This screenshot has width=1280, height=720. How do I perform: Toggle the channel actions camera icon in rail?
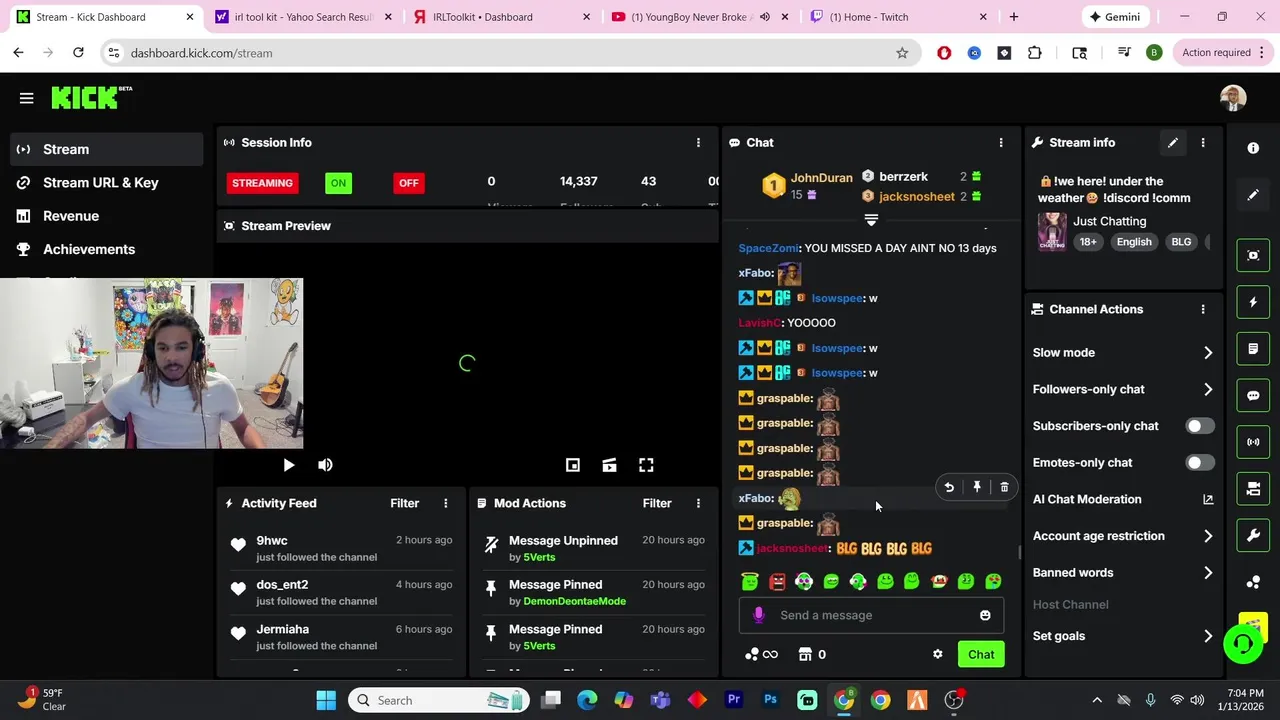click(x=1253, y=489)
